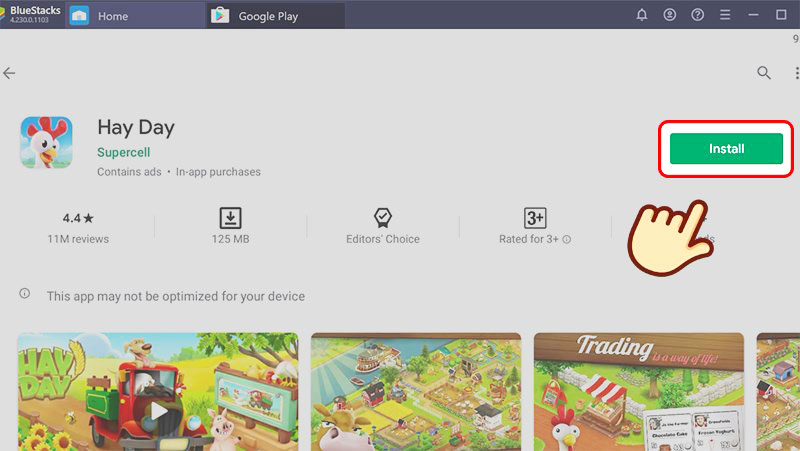This screenshot has width=800, height=451.
Task: Play the Hay Day trailer video
Action: tap(158, 410)
